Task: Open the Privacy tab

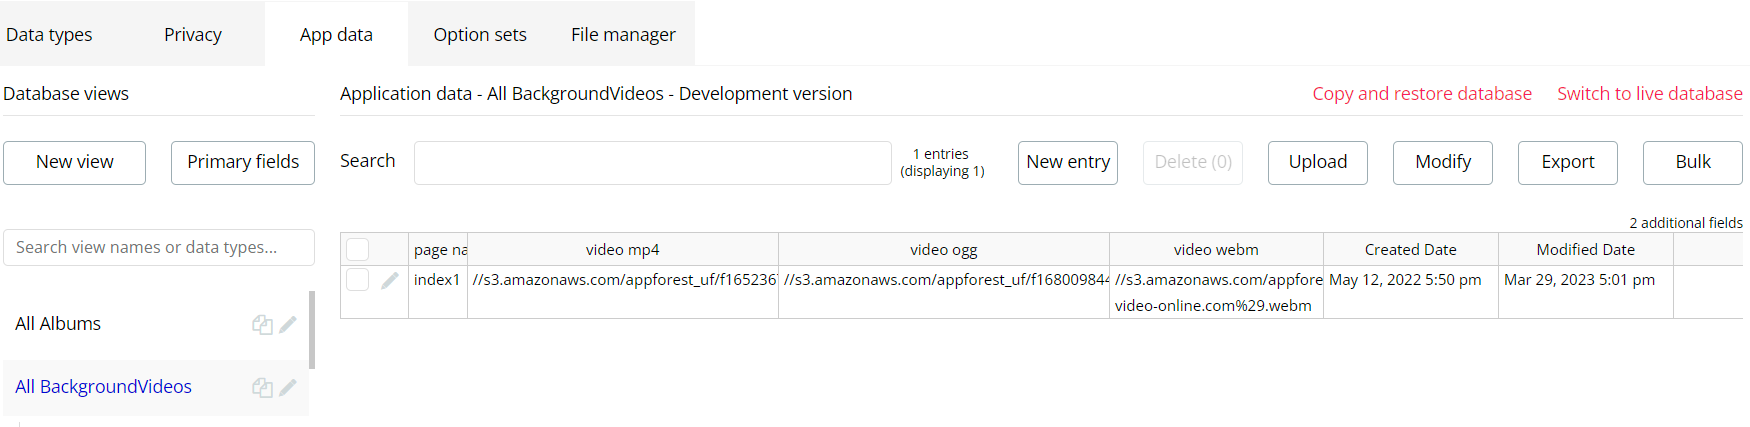Action: [193, 34]
